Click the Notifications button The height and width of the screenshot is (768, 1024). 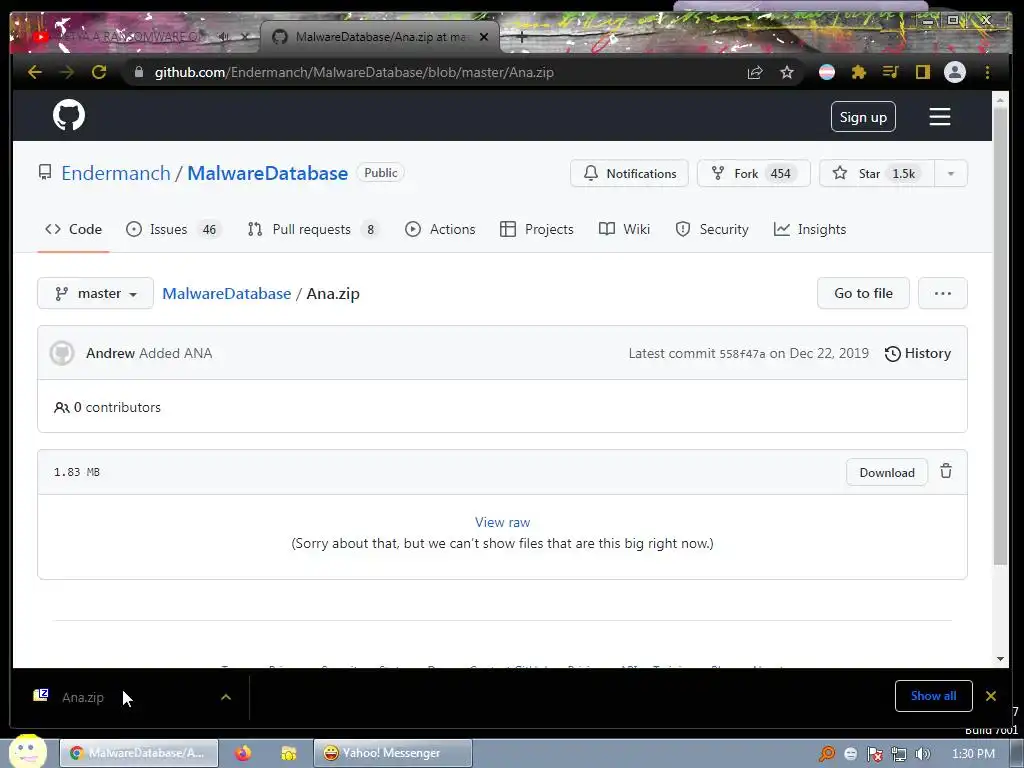pos(630,174)
